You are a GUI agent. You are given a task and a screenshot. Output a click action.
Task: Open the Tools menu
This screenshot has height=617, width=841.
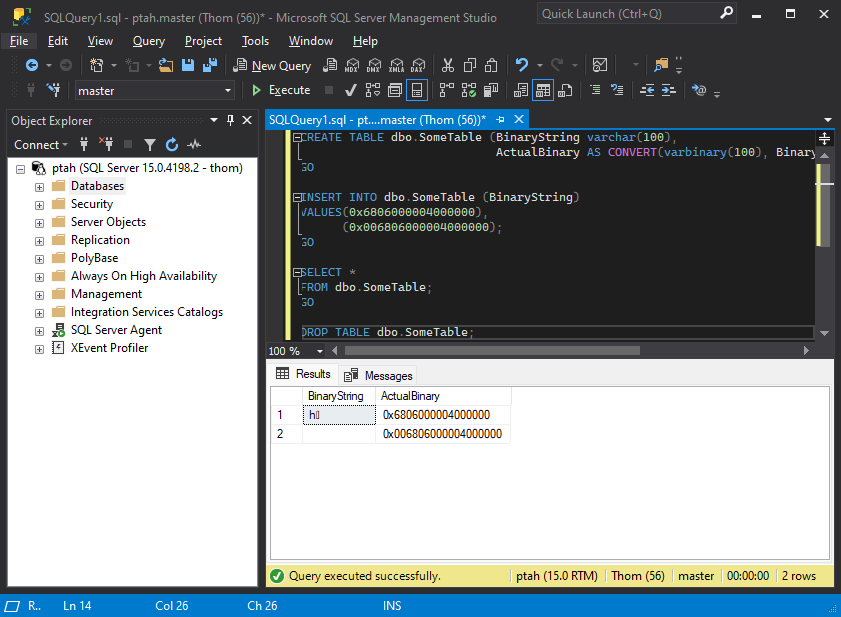pyautogui.click(x=255, y=41)
